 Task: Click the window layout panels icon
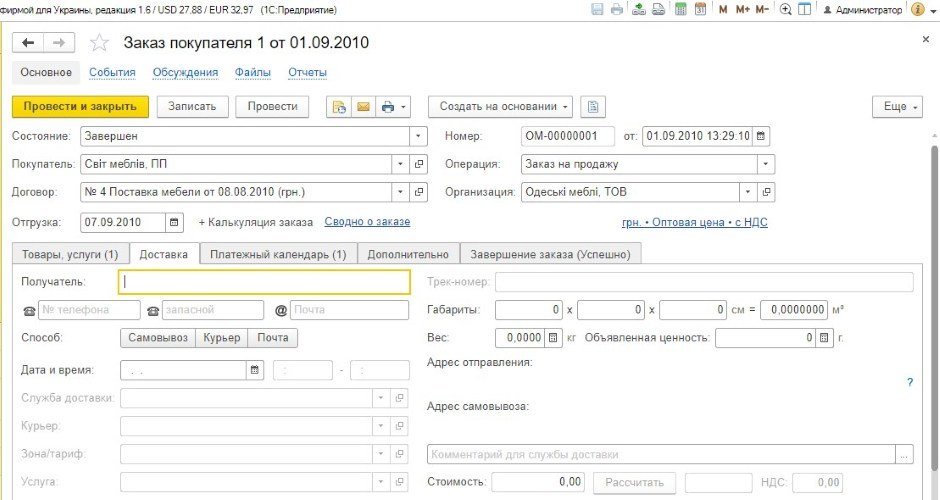tap(805, 10)
